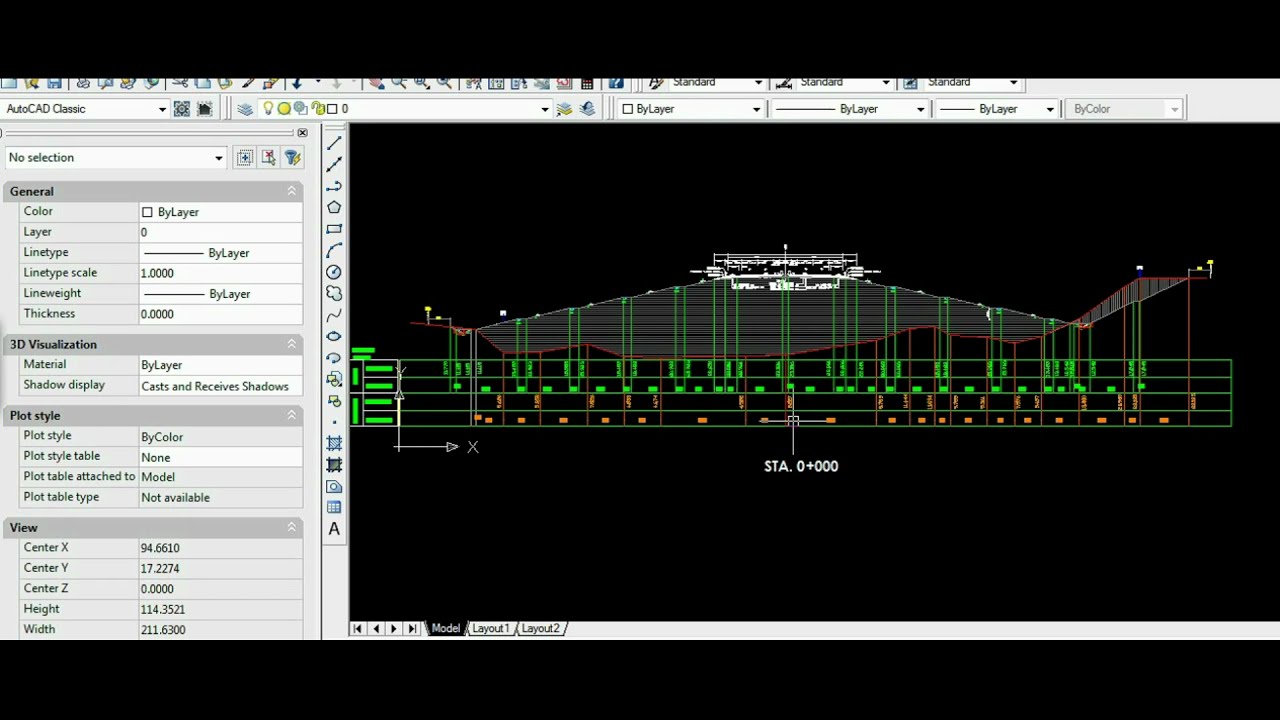1280x720 pixels.
Task: Toggle PICKADD button in Properties palette
Action: pyautogui.click(x=245, y=157)
